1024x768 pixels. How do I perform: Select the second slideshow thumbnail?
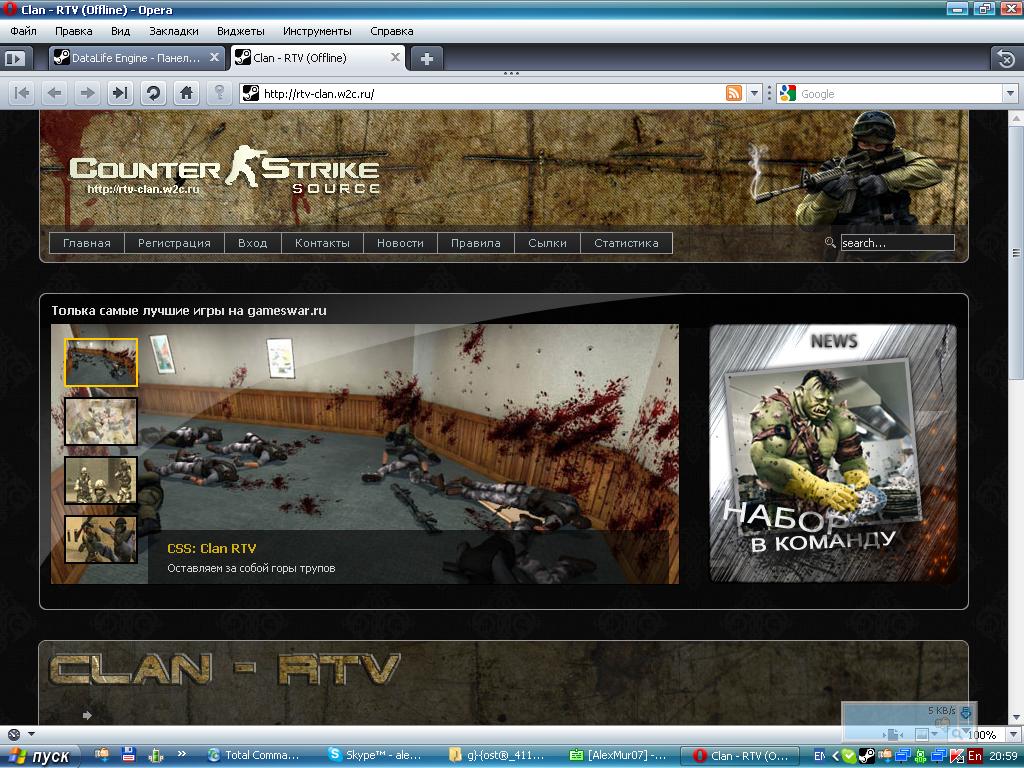(101, 422)
